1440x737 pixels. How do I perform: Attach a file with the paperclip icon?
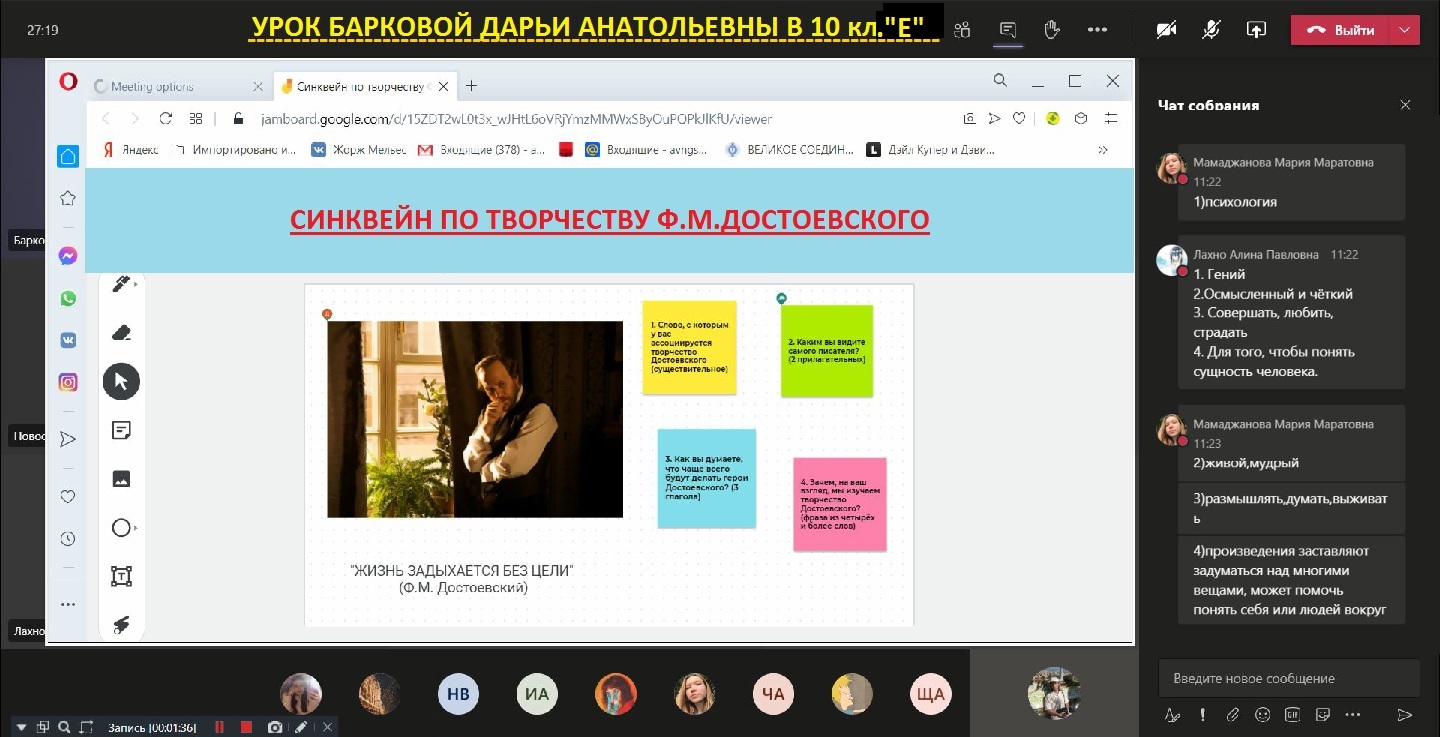click(1233, 715)
